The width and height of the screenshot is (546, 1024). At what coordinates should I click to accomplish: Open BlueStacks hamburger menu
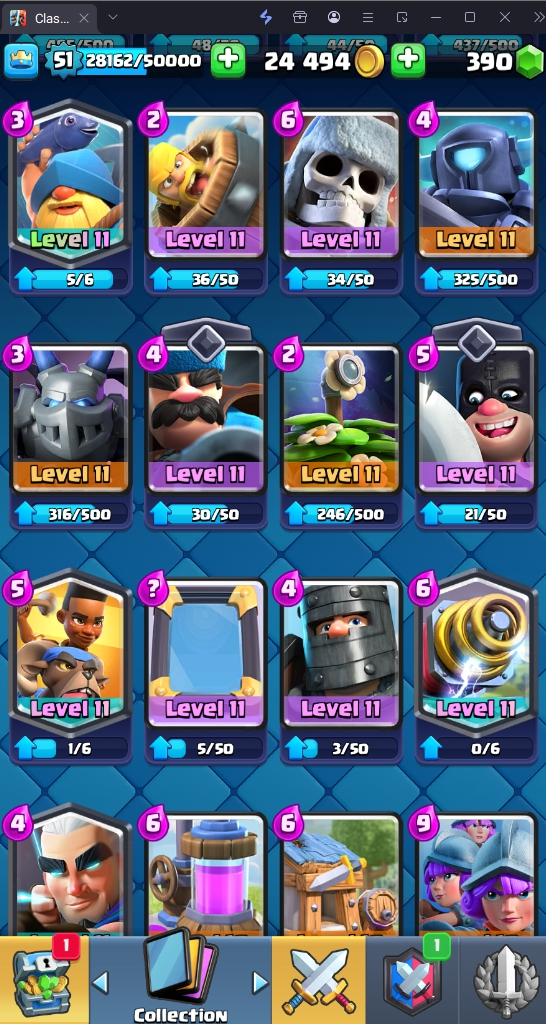[368, 18]
